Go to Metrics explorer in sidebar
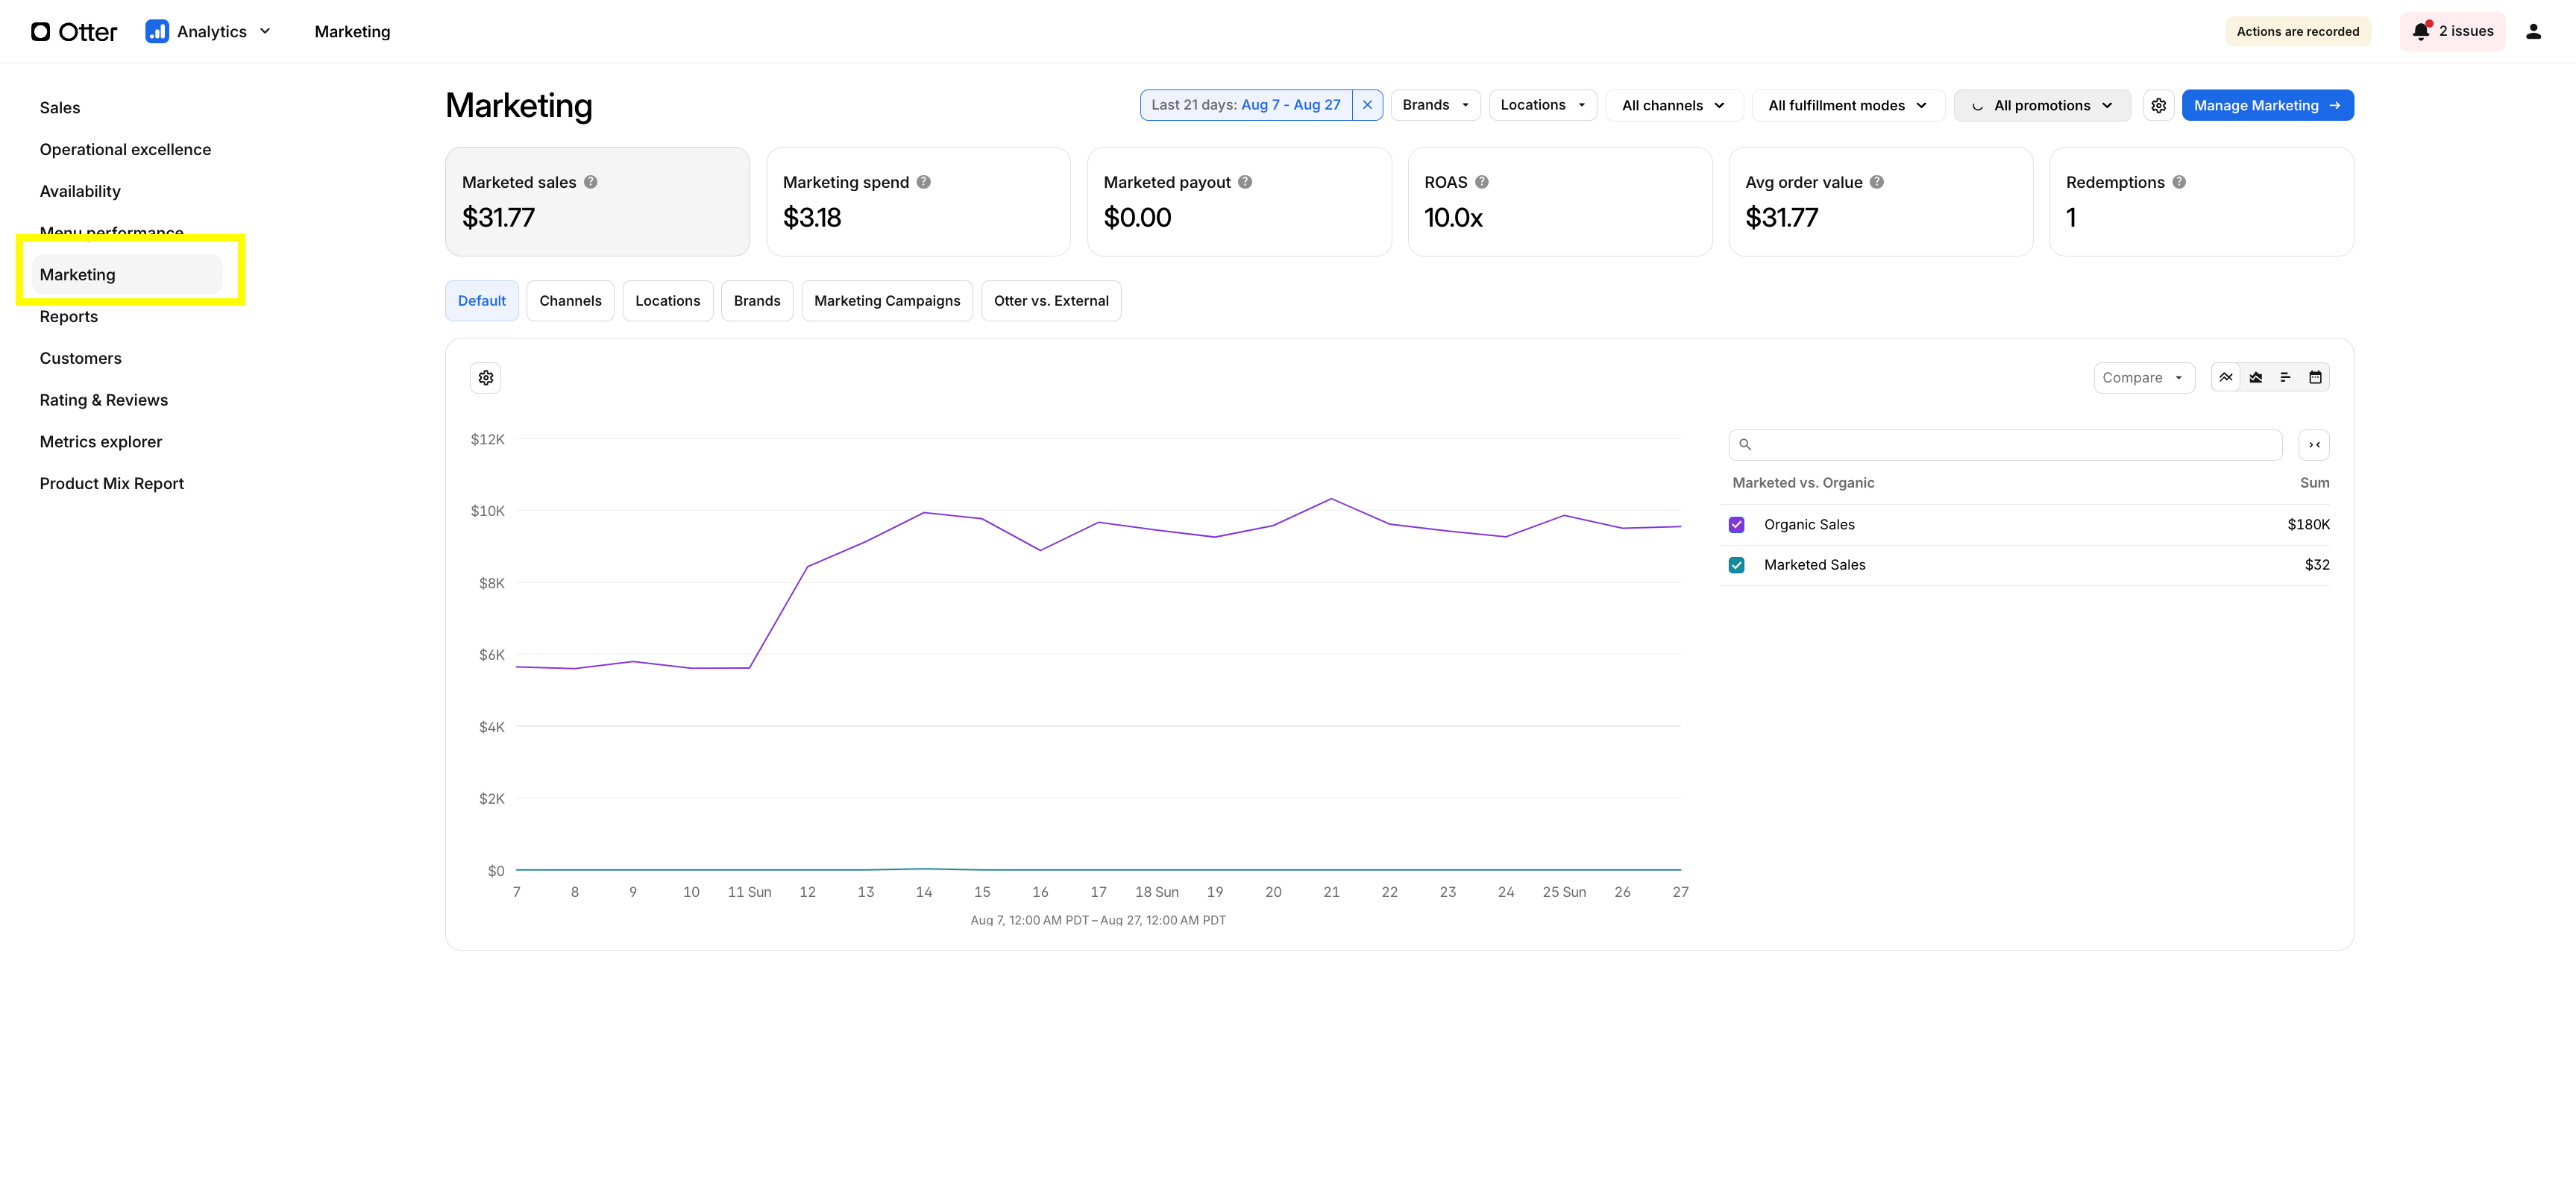The width and height of the screenshot is (2576, 1181). (x=101, y=442)
